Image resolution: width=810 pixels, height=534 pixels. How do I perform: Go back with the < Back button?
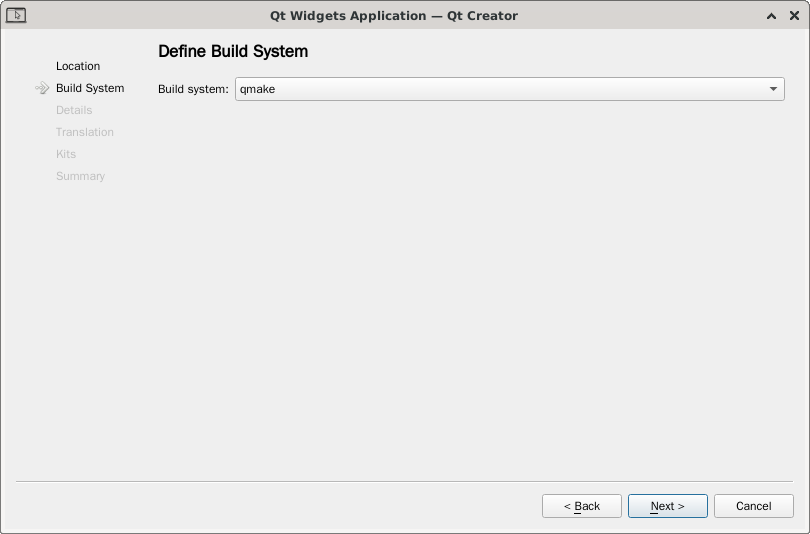(582, 506)
